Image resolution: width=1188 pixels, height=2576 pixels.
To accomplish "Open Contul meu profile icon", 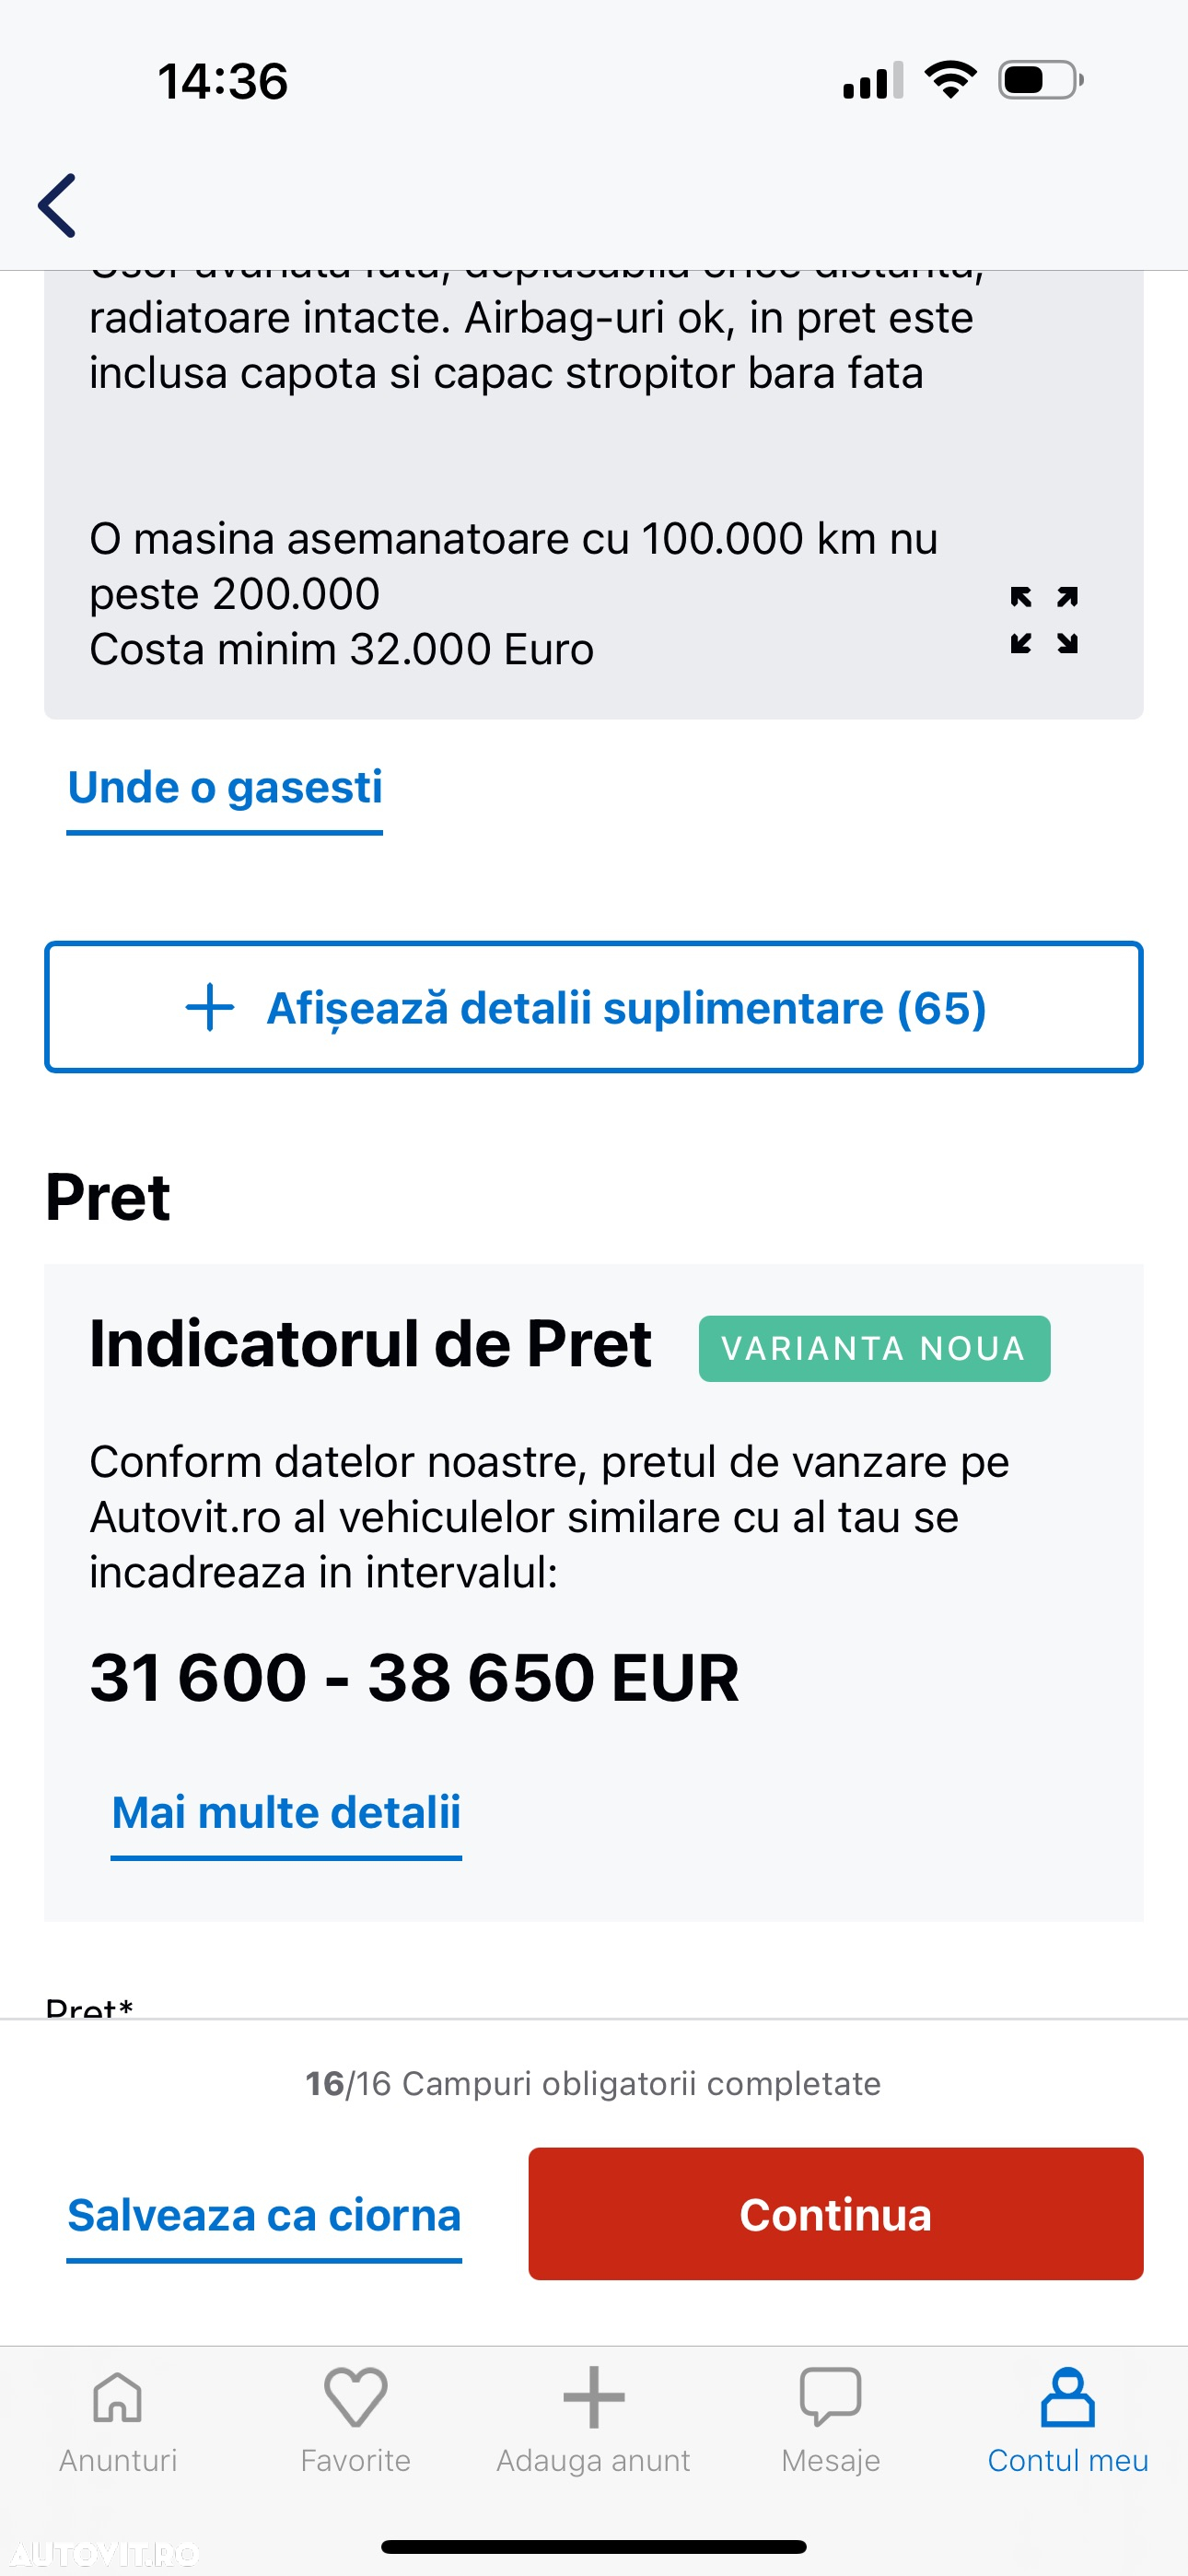I will (1068, 2397).
